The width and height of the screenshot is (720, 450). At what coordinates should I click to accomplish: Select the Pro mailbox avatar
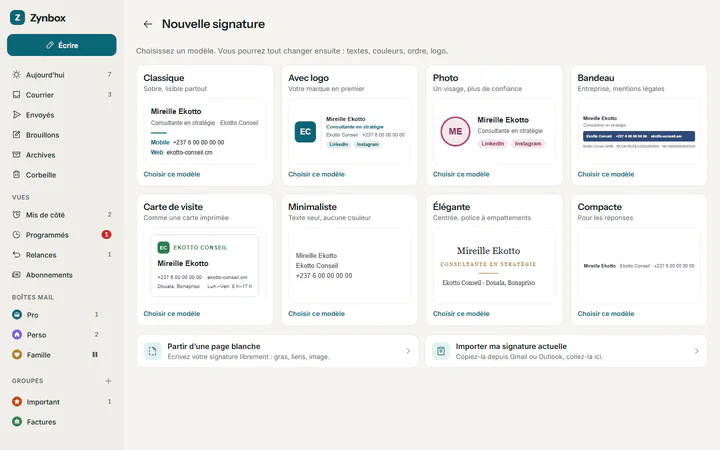pos(17,315)
